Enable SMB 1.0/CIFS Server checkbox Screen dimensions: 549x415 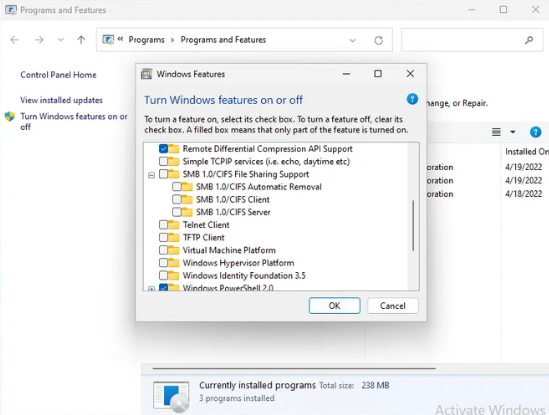pyautogui.click(x=176, y=212)
